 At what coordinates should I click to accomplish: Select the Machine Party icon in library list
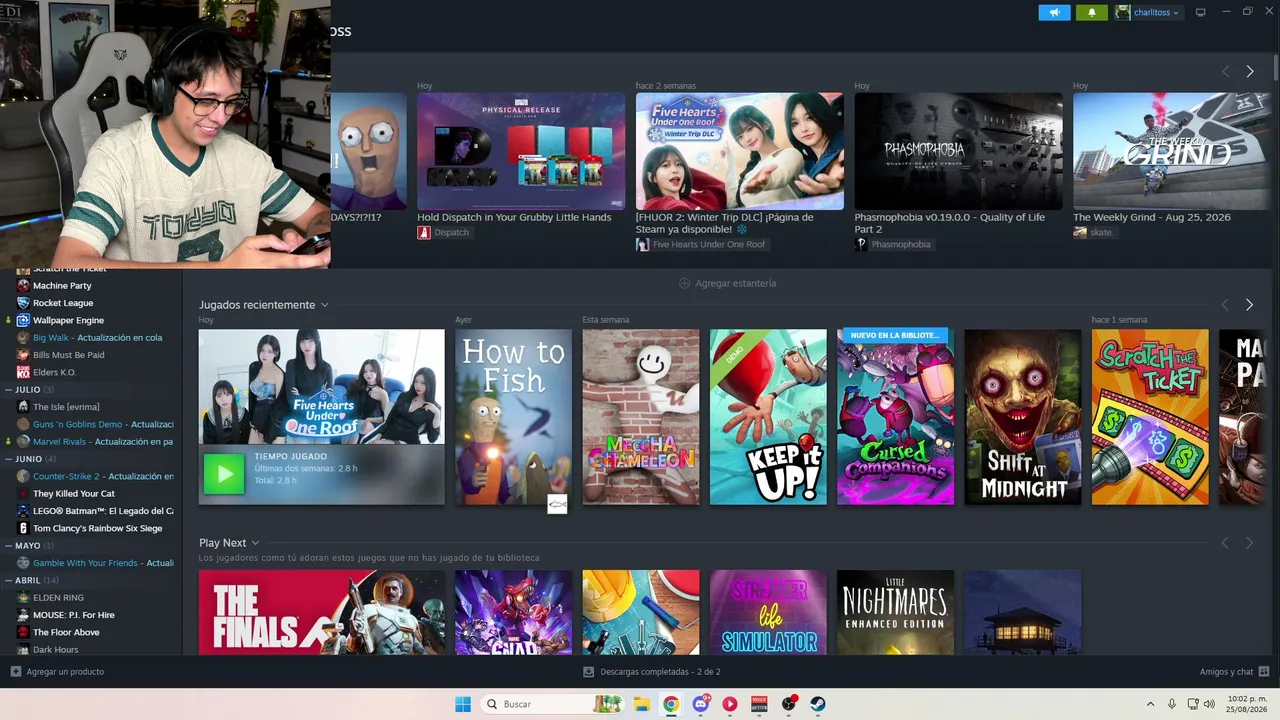pyautogui.click(x=23, y=286)
